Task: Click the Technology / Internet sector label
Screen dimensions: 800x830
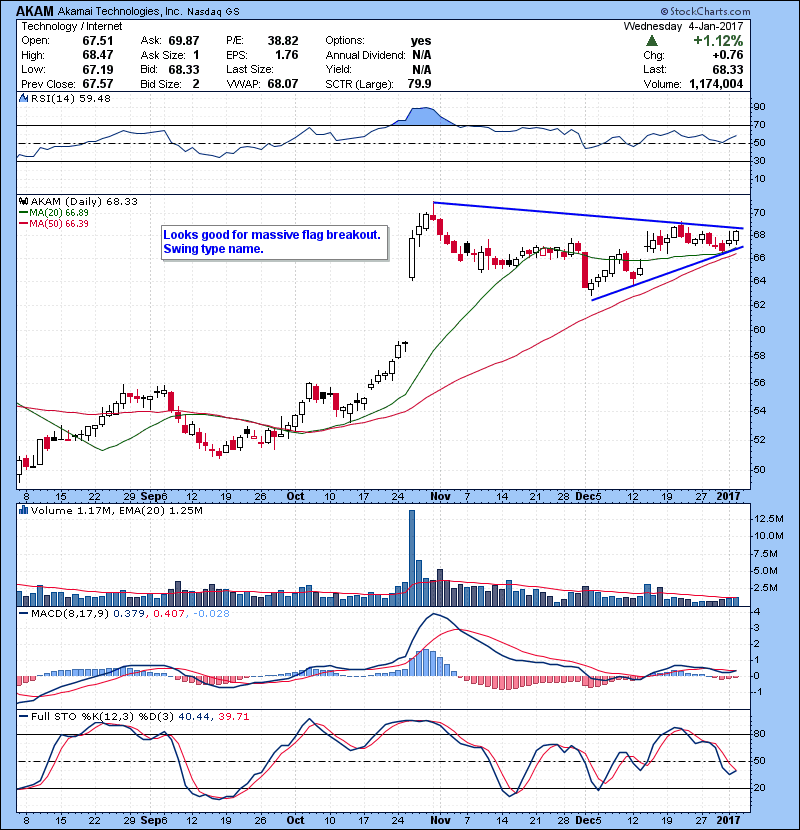Action: 71,26
